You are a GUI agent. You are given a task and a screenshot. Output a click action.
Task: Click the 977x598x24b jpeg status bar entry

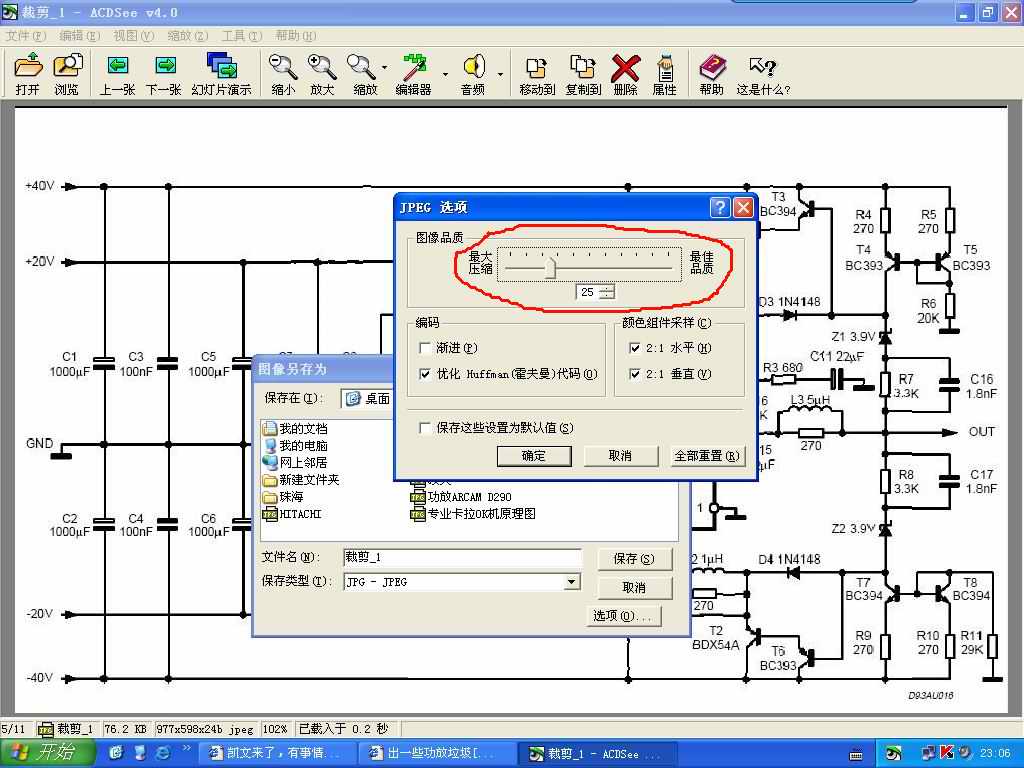click(x=205, y=729)
